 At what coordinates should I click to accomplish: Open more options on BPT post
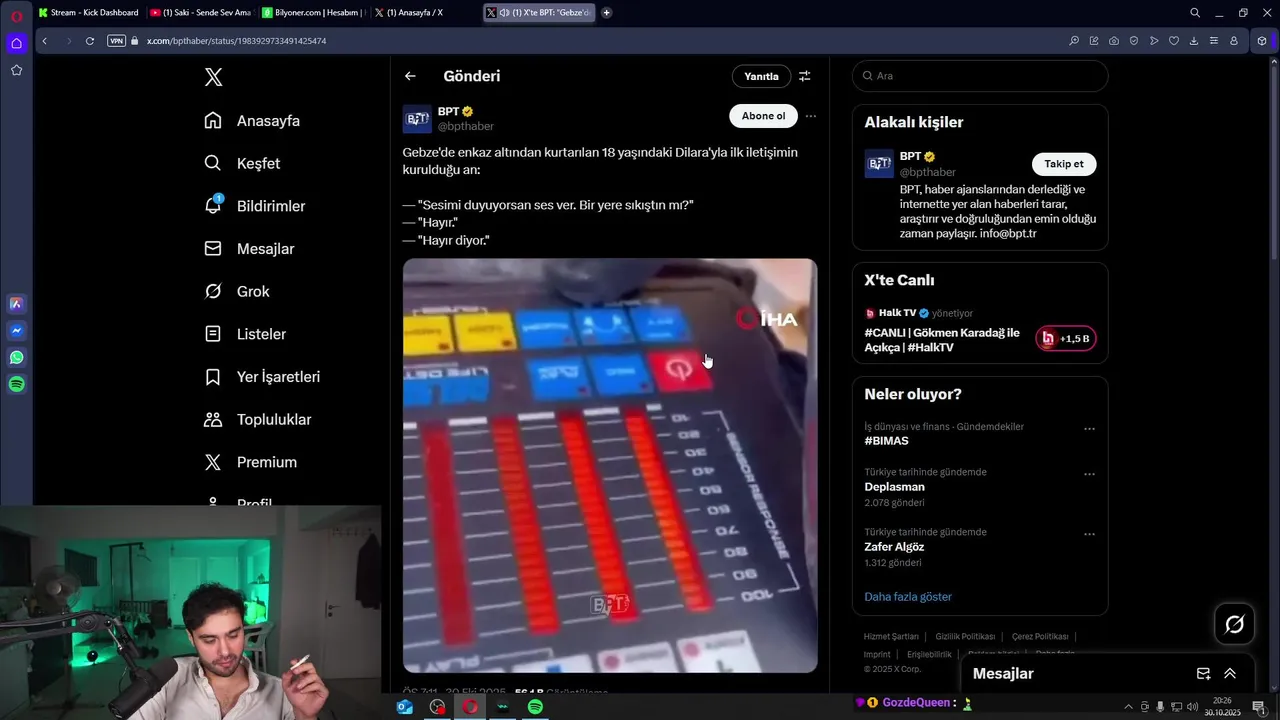point(811,116)
